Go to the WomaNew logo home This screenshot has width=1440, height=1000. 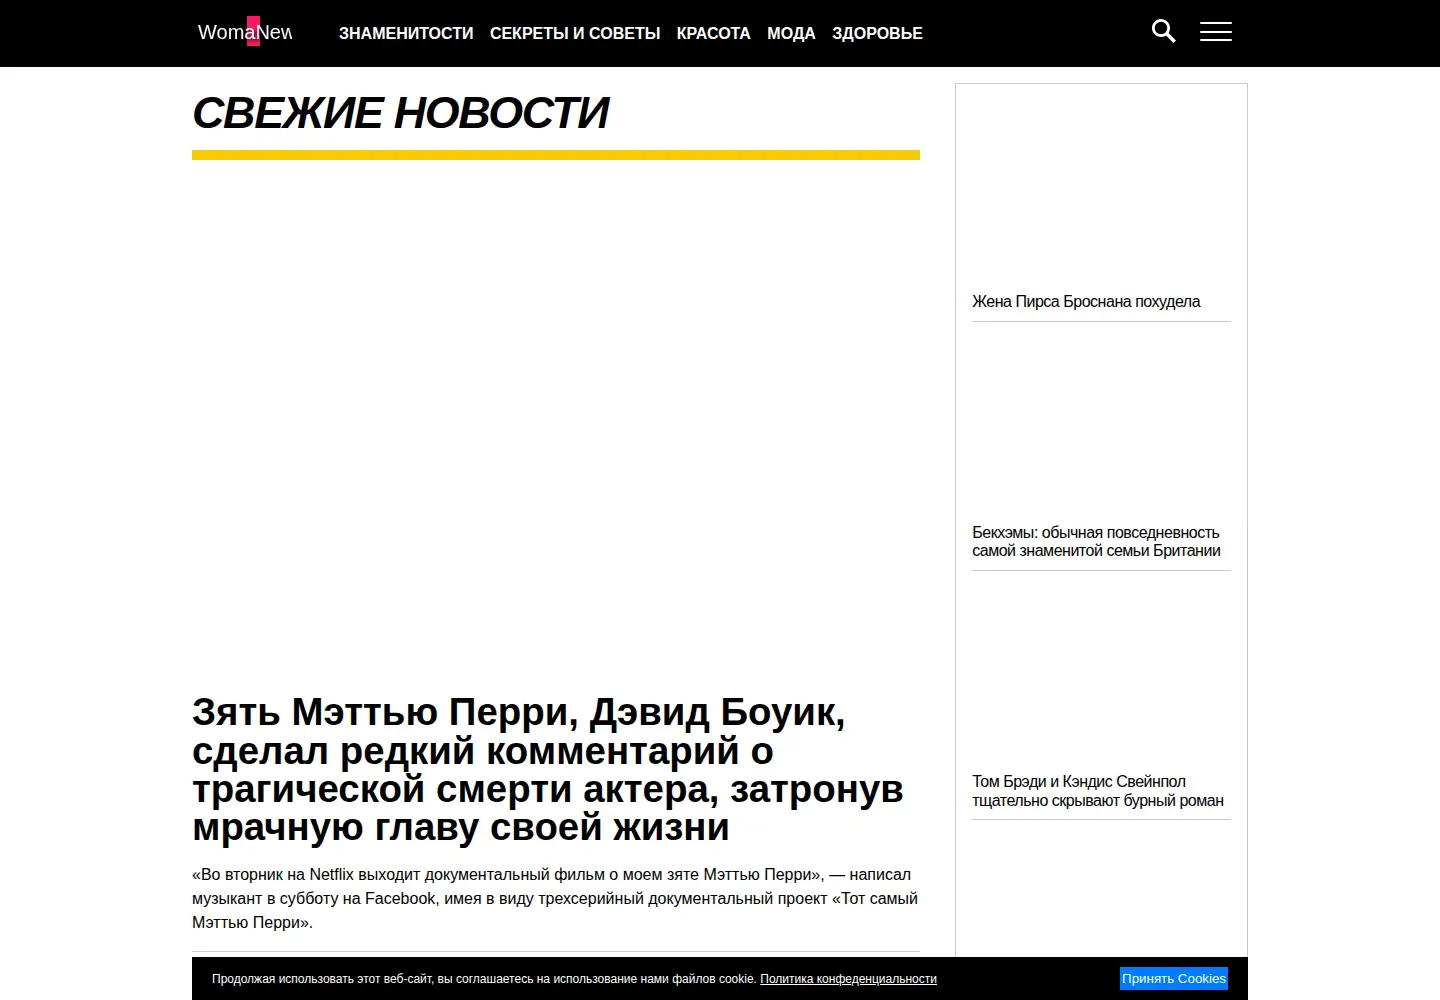(245, 32)
